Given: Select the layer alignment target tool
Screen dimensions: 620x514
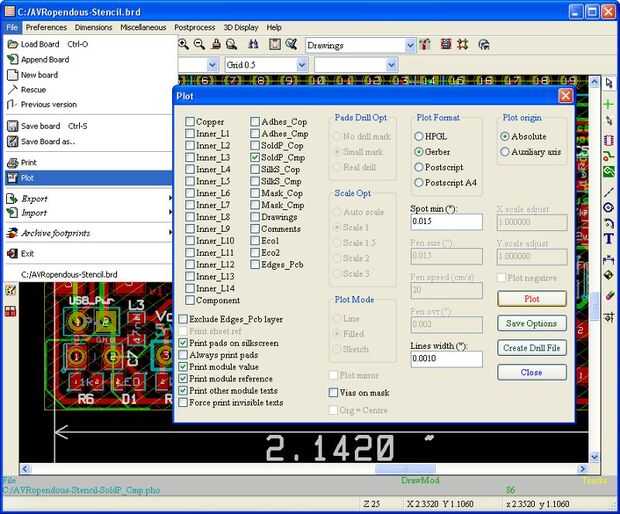Looking at the screenshot, I should [x=609, y=275].
